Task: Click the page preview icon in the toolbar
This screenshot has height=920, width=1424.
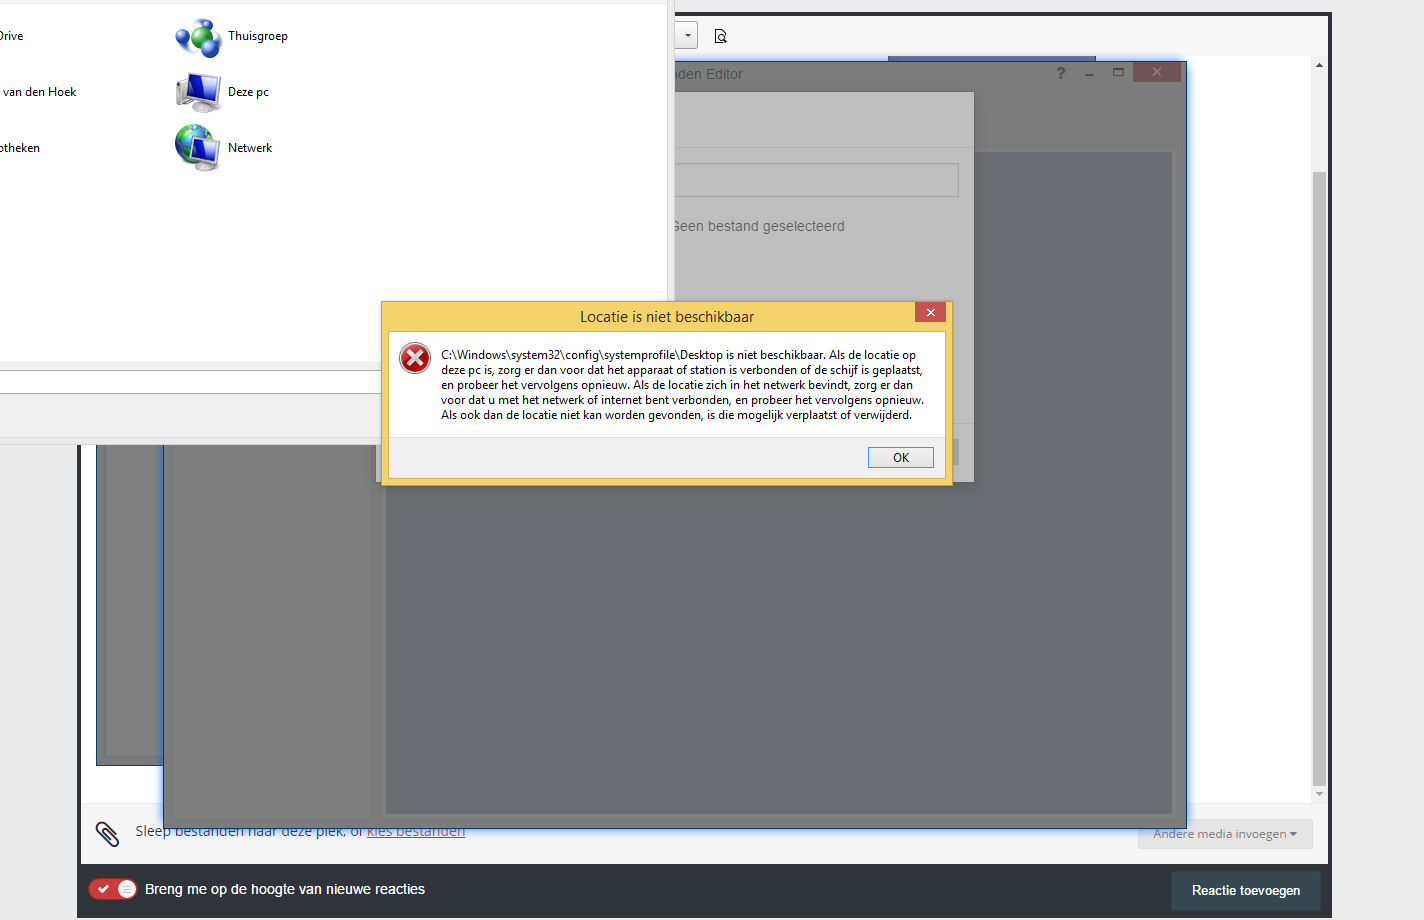Action: (x=720, y=36)
